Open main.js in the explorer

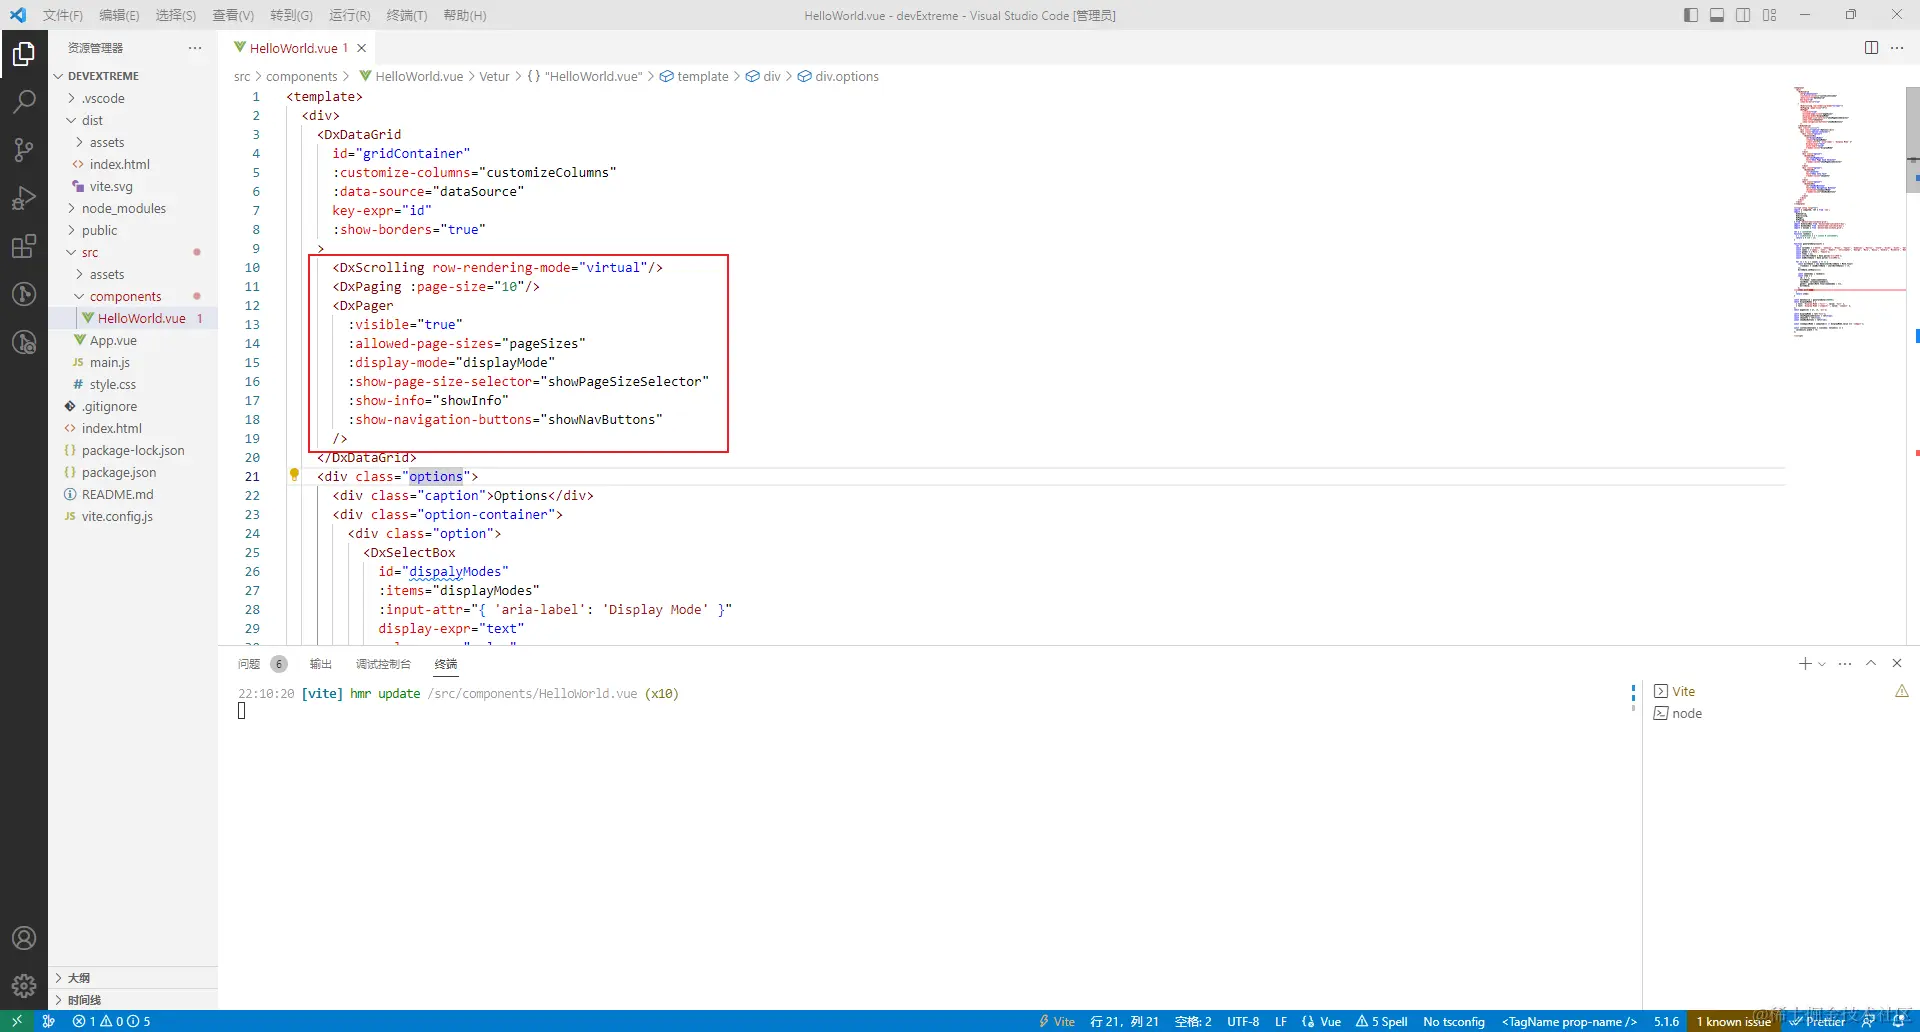(133, 362)
